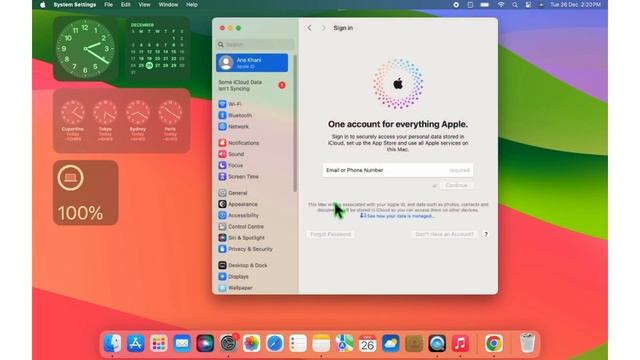640x360 pixels.
Task: Open the Apple menu
Action: point(43,5)
